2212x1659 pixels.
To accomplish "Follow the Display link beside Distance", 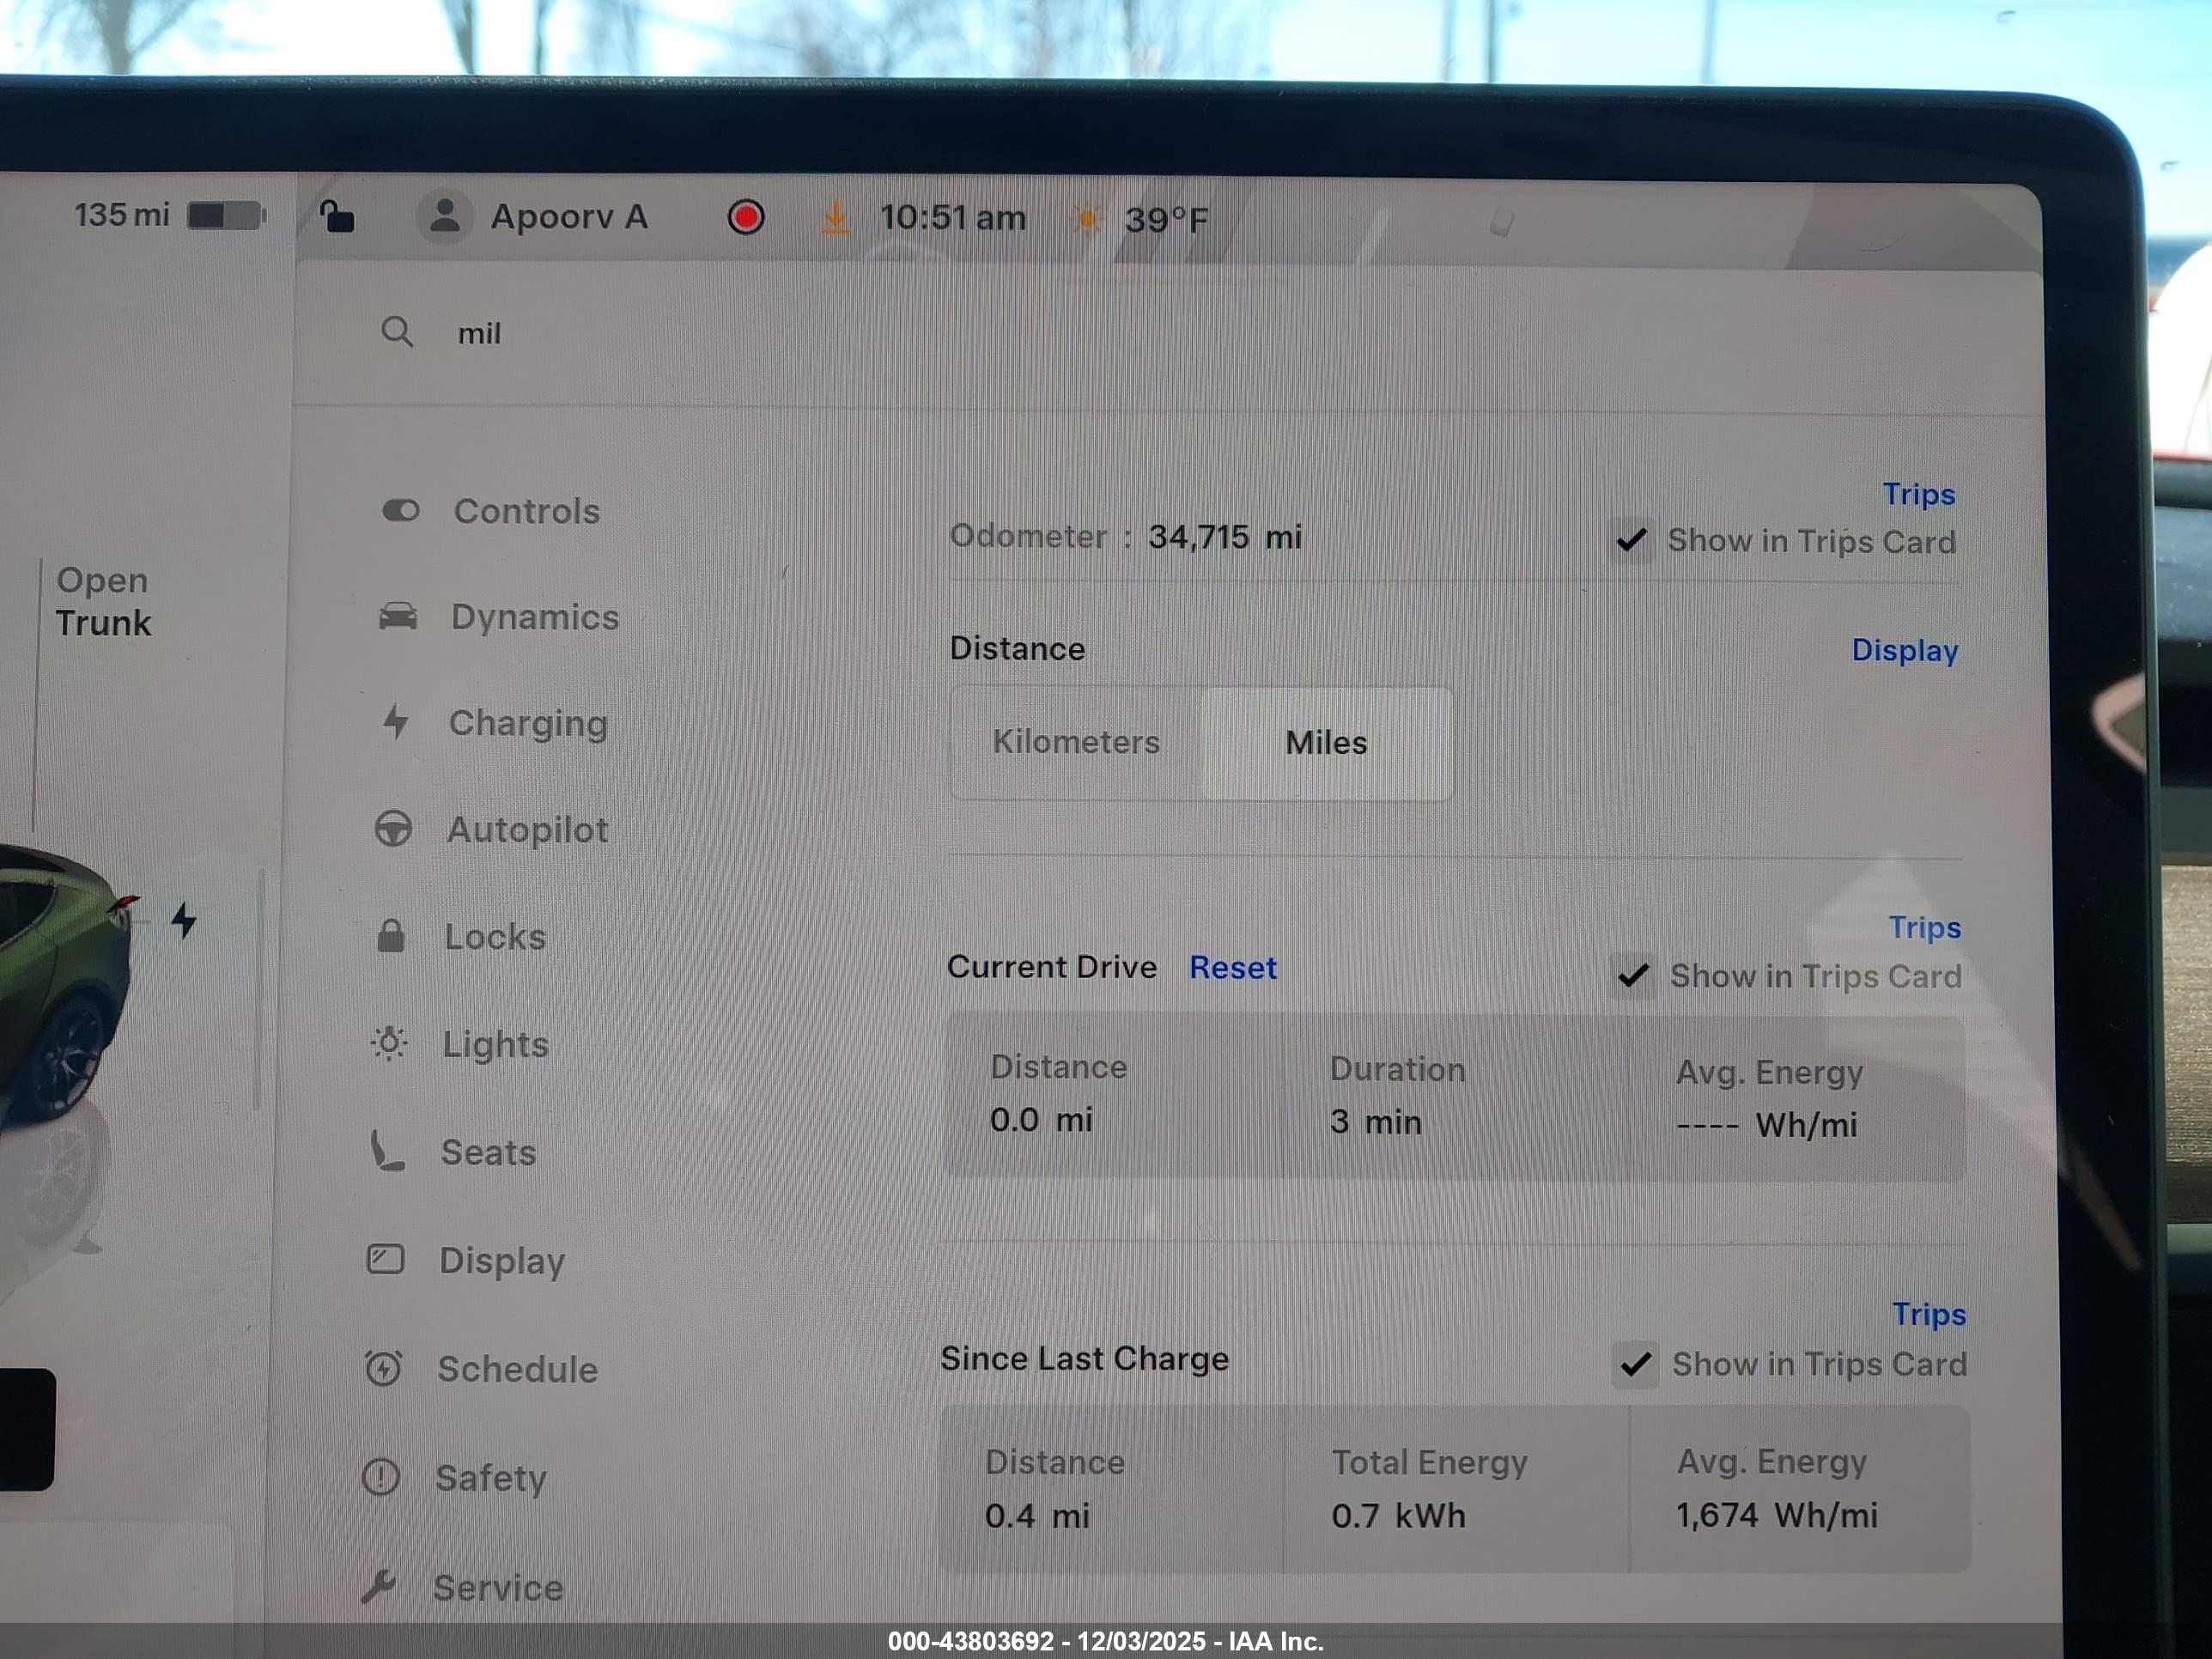I will click(x=1905, y=650).
